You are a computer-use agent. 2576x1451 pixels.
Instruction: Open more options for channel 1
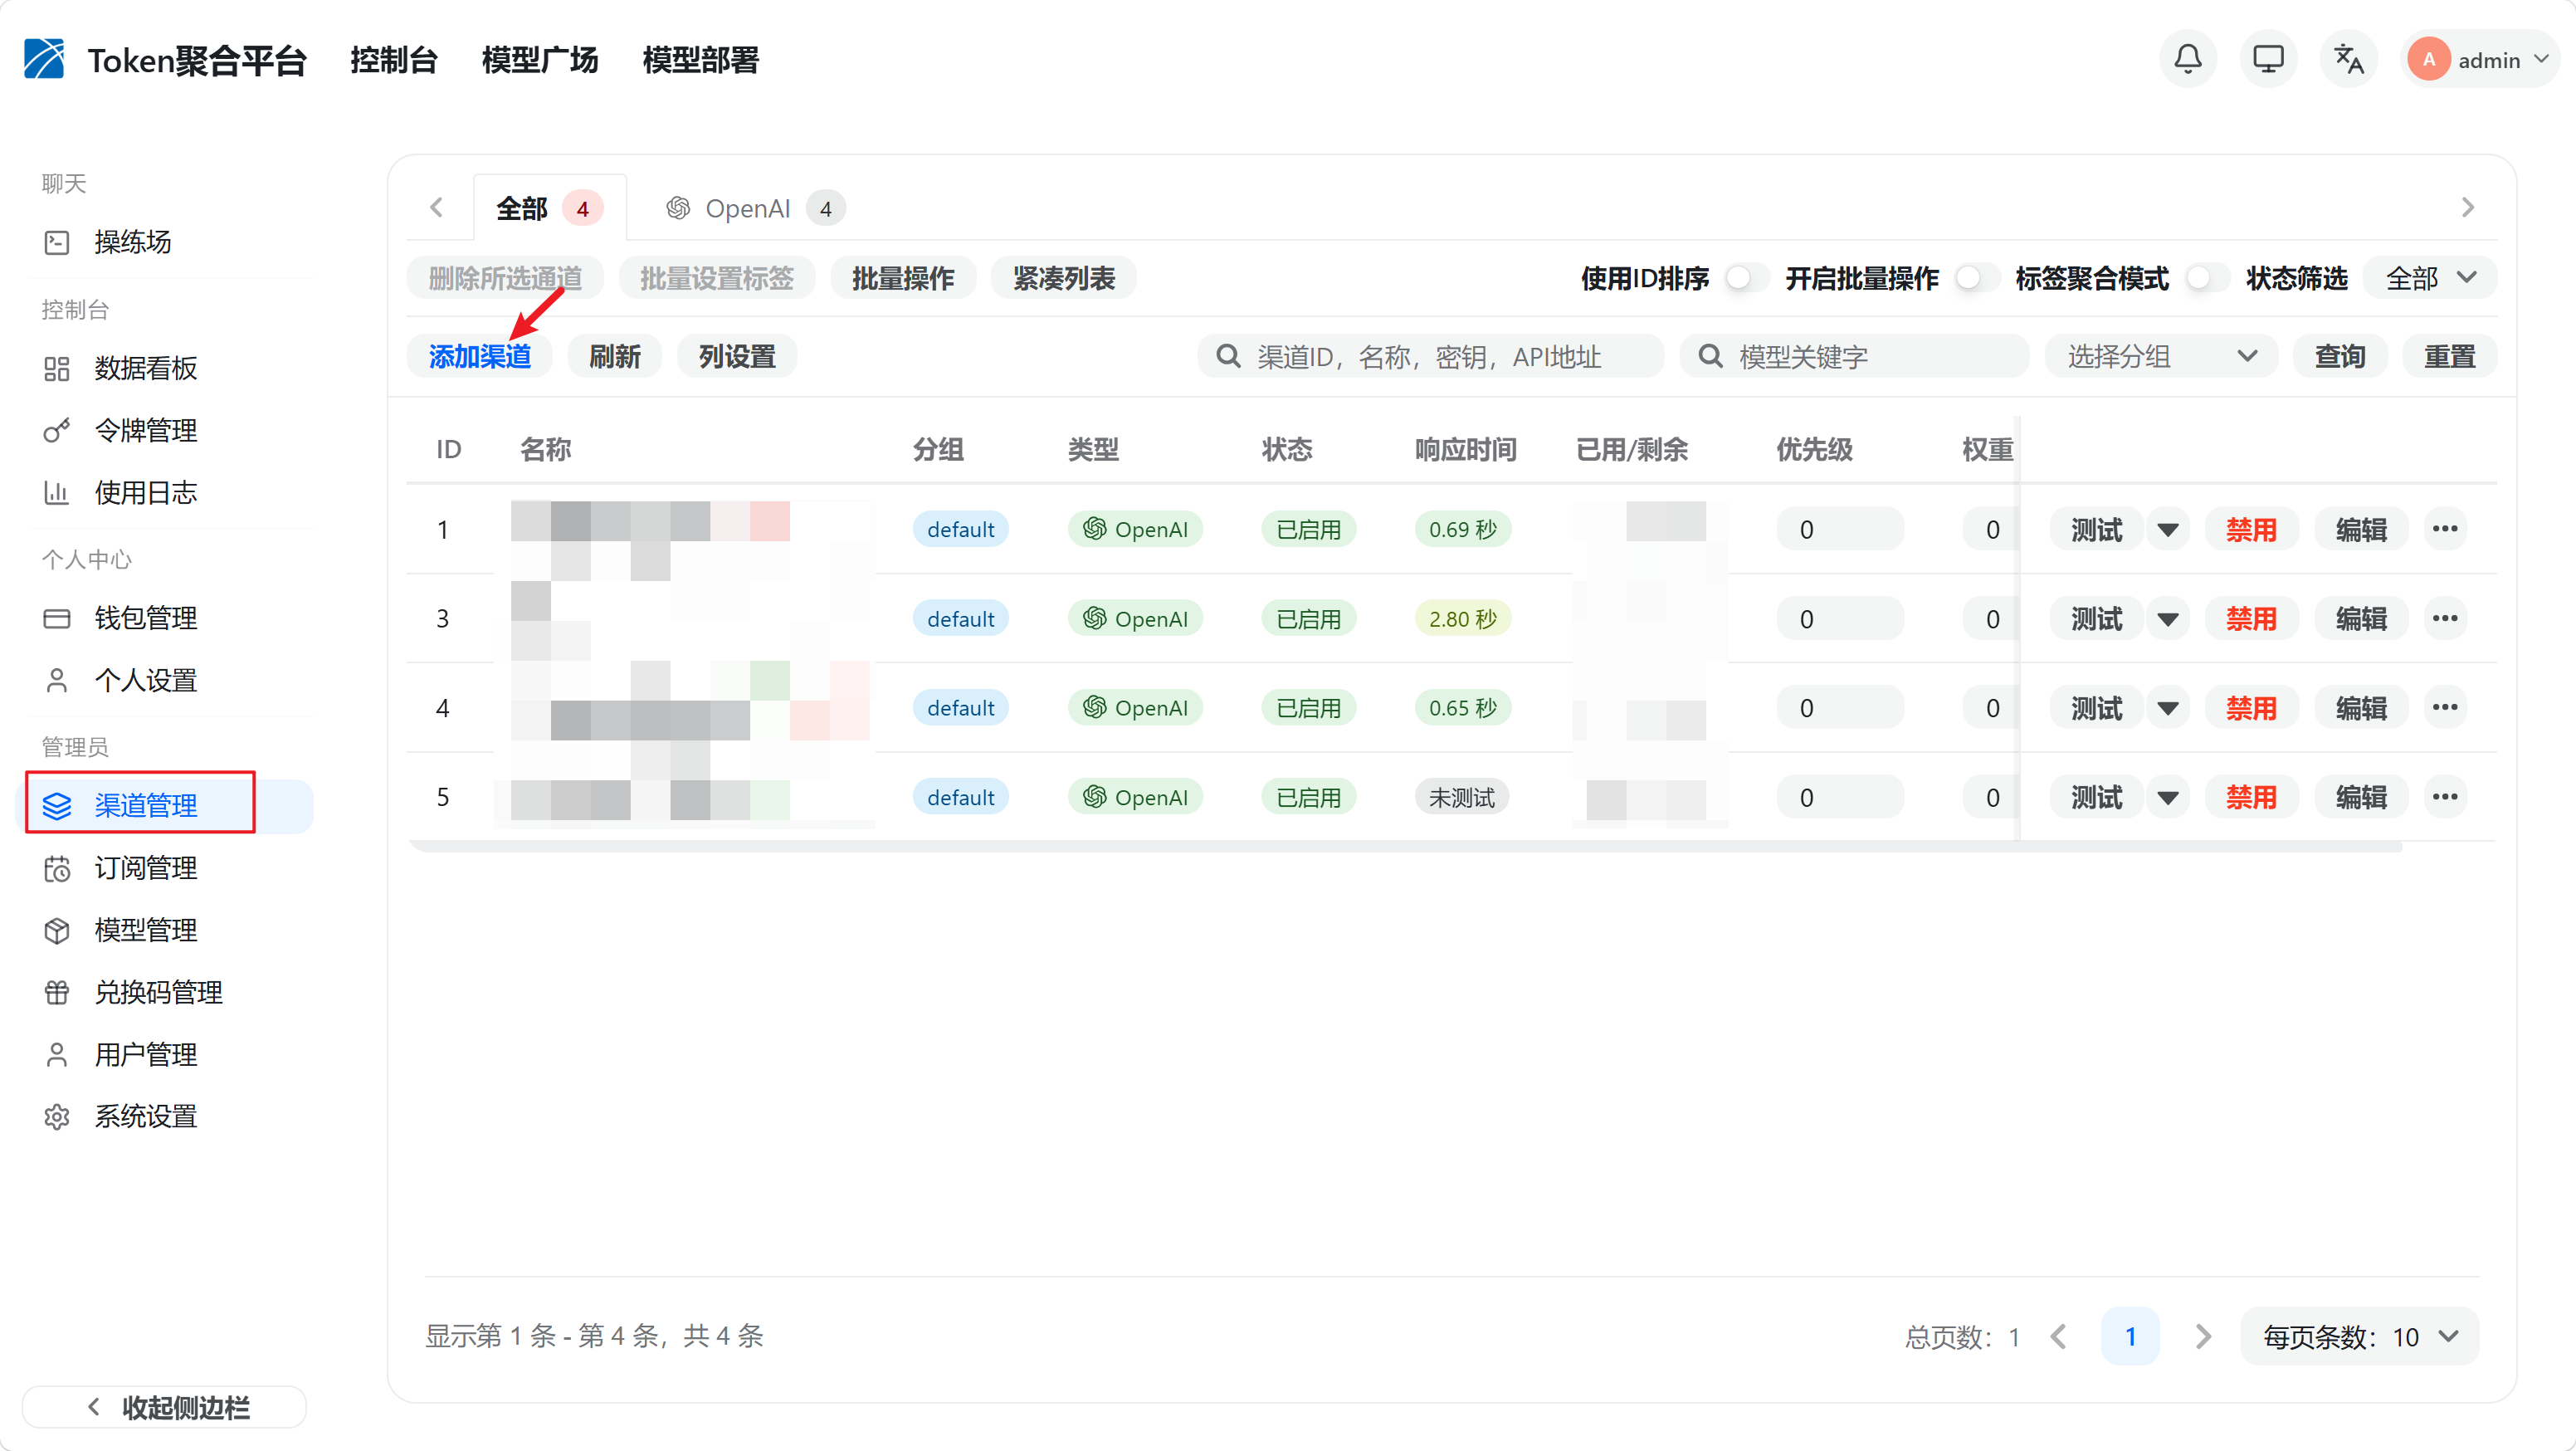(x=2445, y=529)
